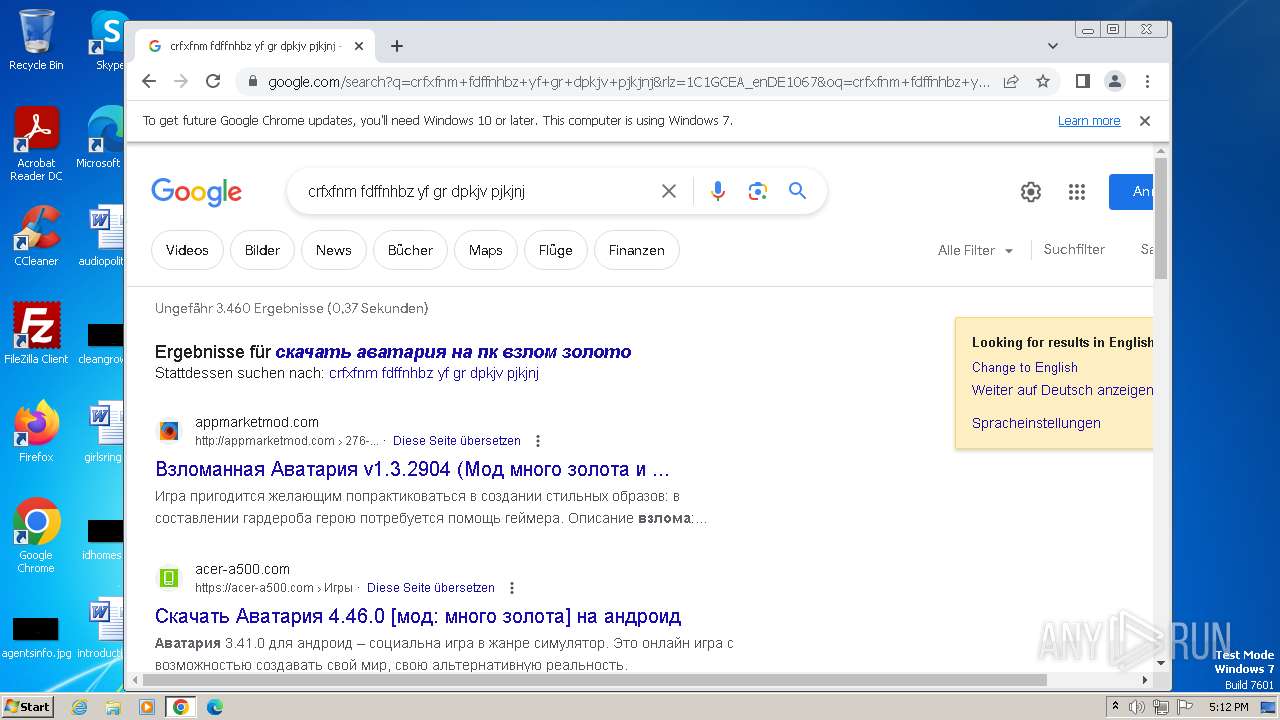1280x720 pixels.
Task: Open more options for appmarketmod.com result
Action: pos(538,441)
